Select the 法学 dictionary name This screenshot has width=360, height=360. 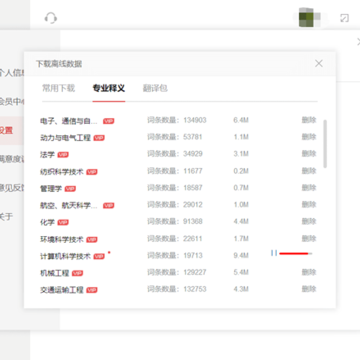[47, 154]
